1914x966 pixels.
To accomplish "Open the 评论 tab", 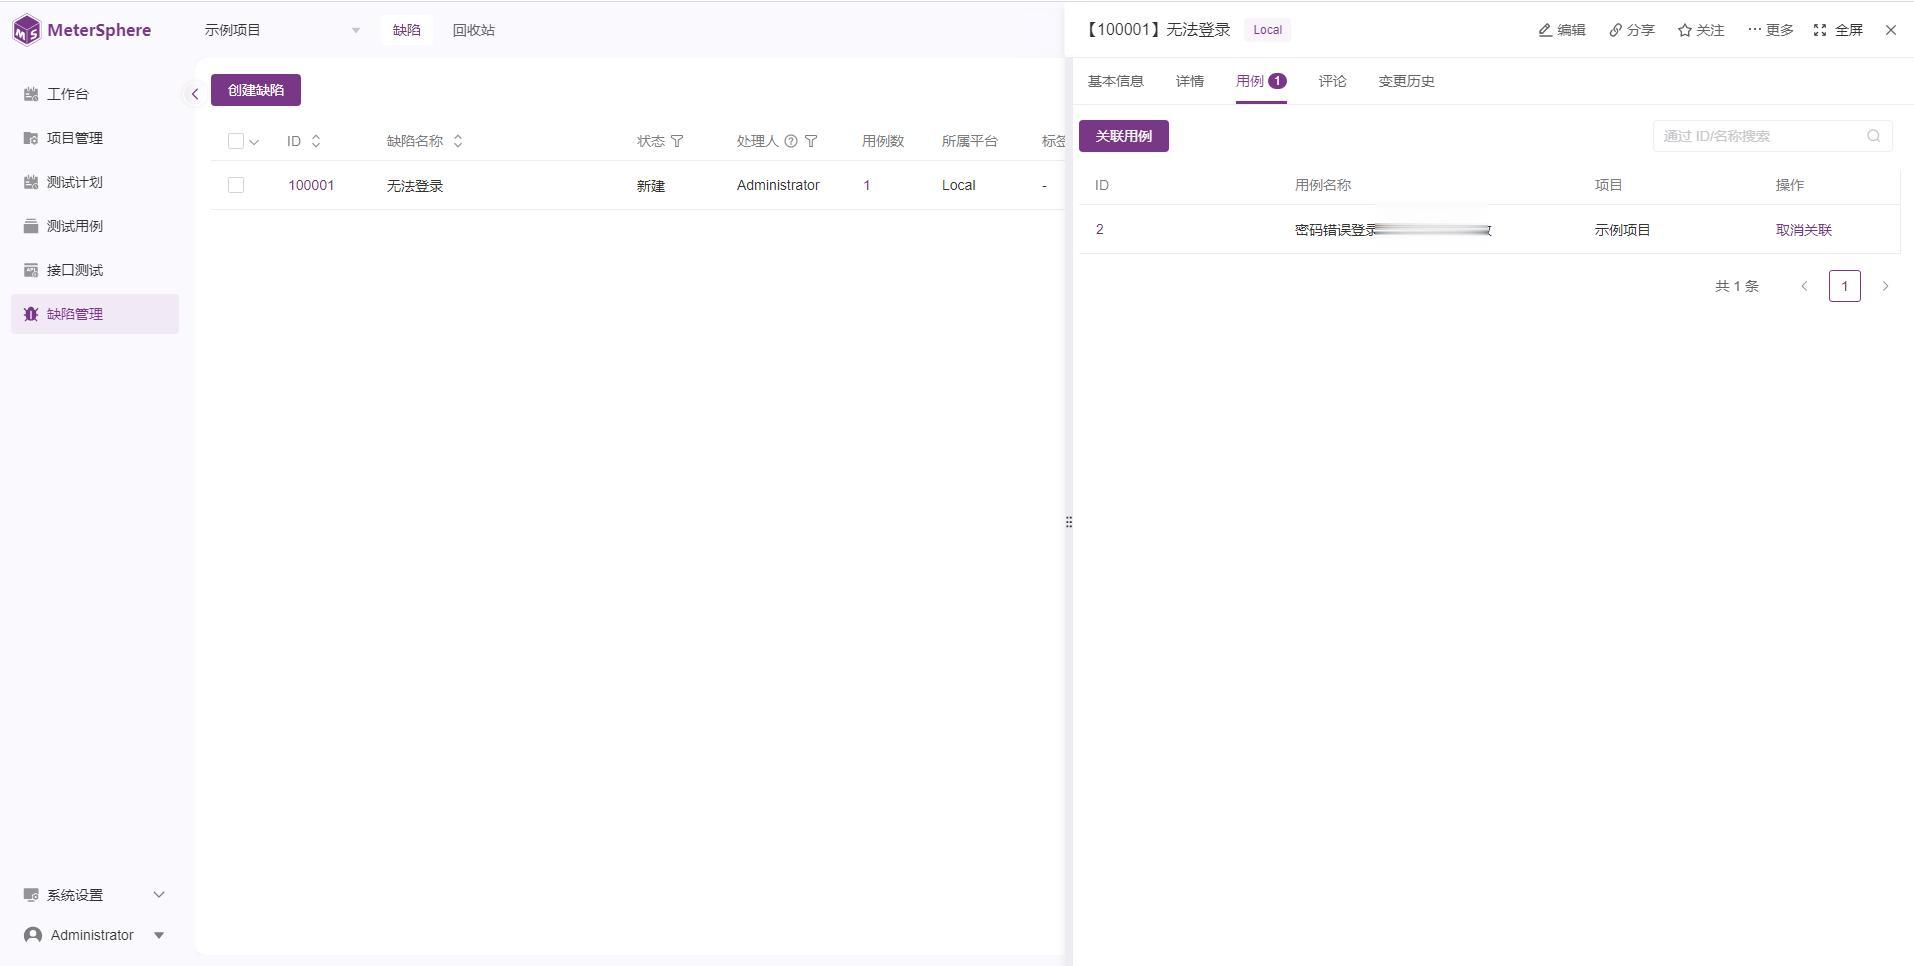I will click(1333, 81).
